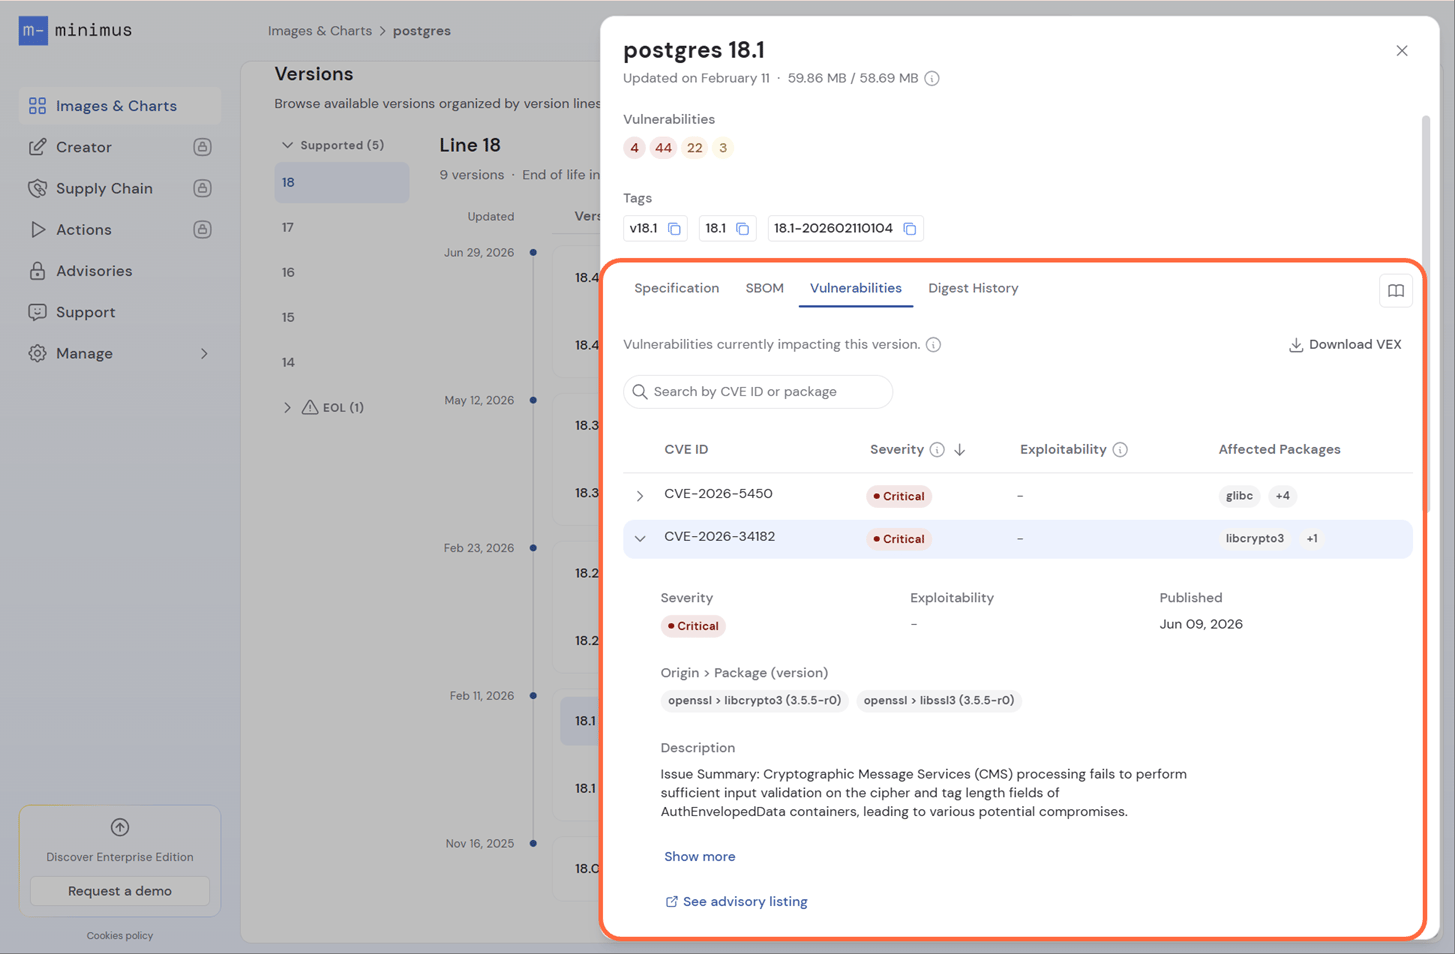This screenshot has height=954, width=1455.
Task: Switch to the SBOM tab
Action: [x=765, y=288]
